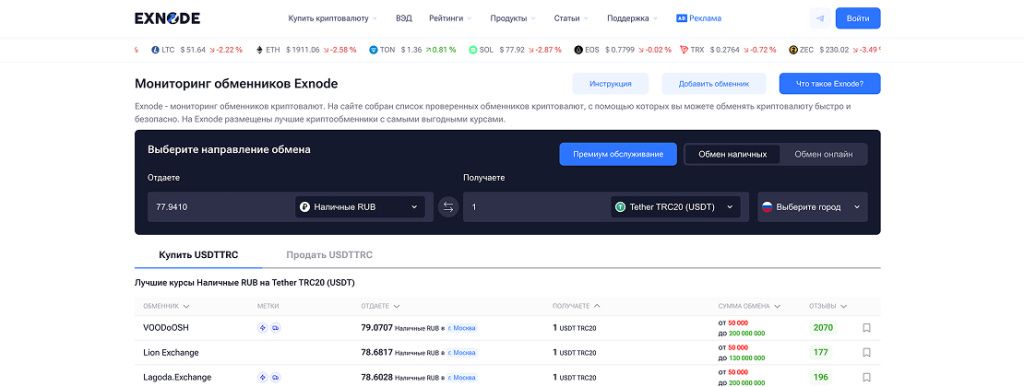
Task: Click the Премиум обслуживание button
Action: 618,154
